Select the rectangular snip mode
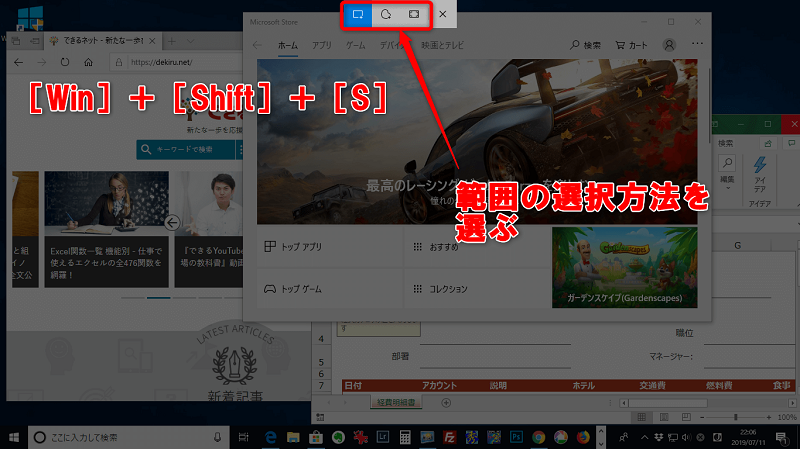800x449 pixels. coord(357,15)
